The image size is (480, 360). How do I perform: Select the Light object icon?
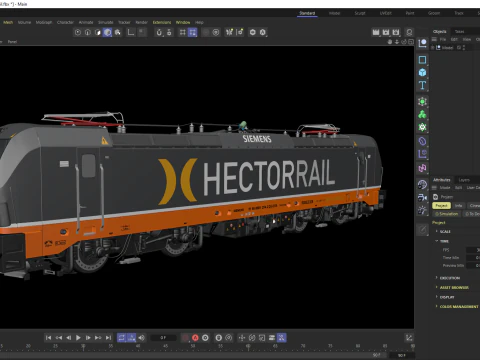422,210
